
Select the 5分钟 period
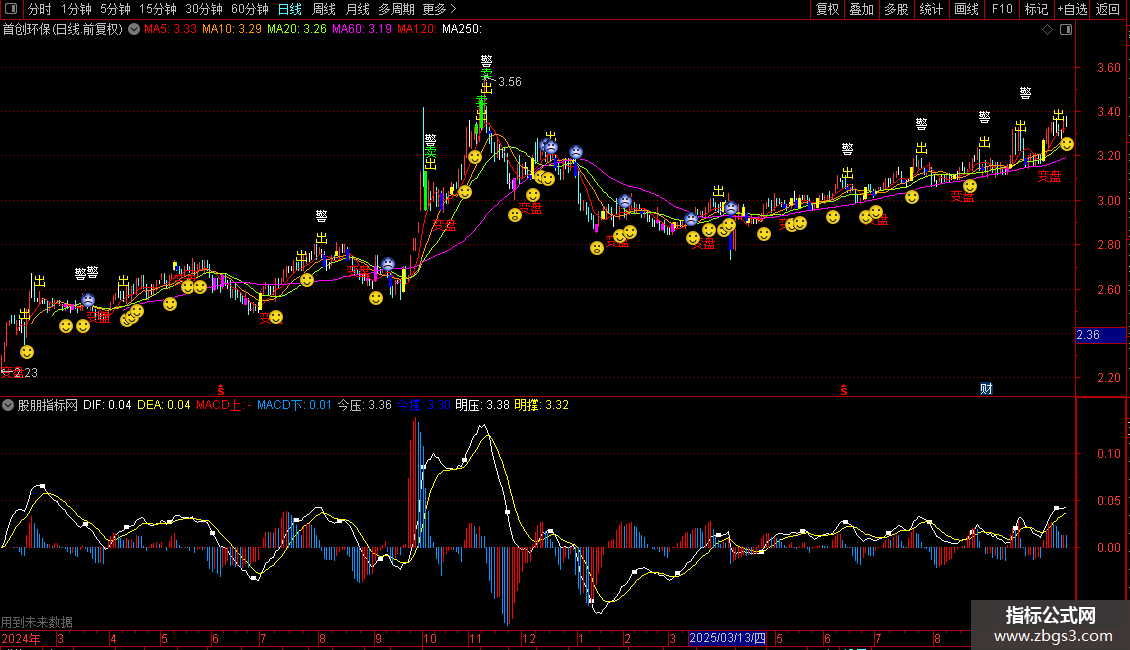point(115,9)
